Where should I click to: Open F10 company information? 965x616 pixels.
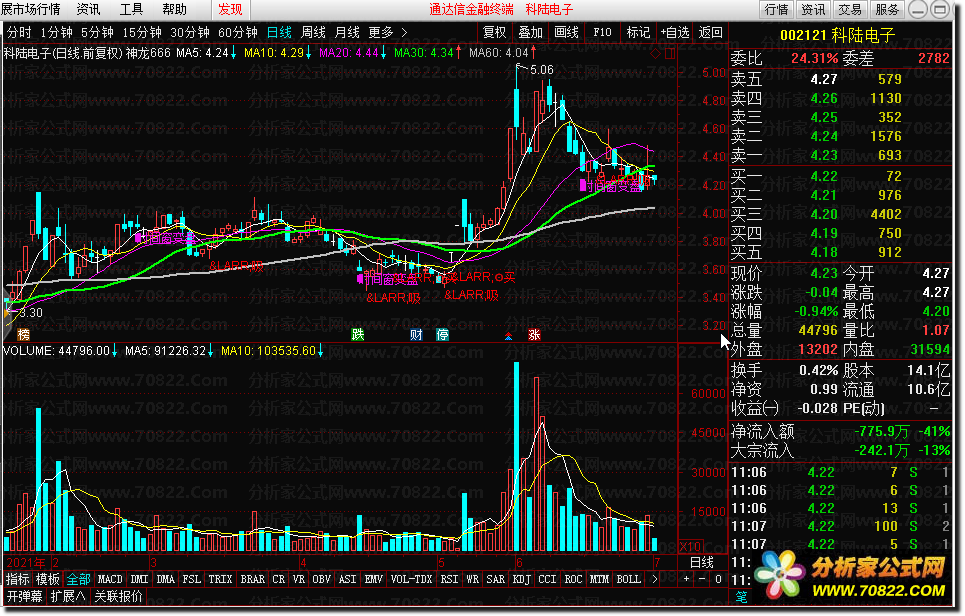point(602,32)
